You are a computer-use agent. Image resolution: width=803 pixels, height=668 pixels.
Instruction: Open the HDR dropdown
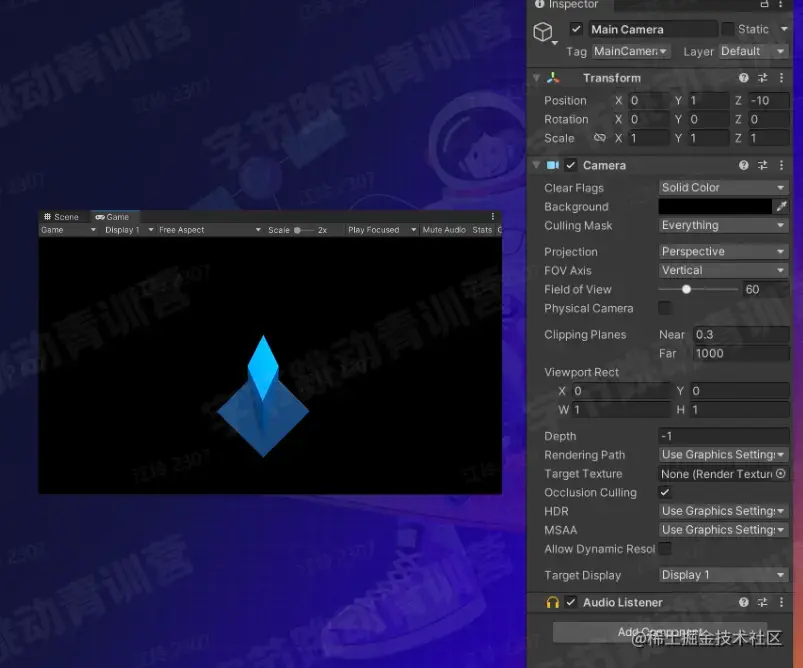click(723, 511)
